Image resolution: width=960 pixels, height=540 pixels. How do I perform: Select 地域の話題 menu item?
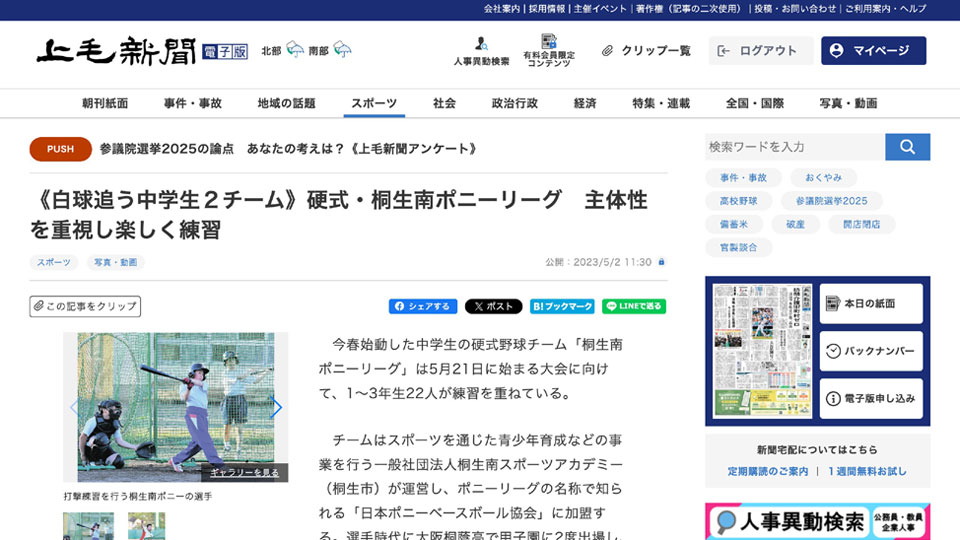point(286,103)
